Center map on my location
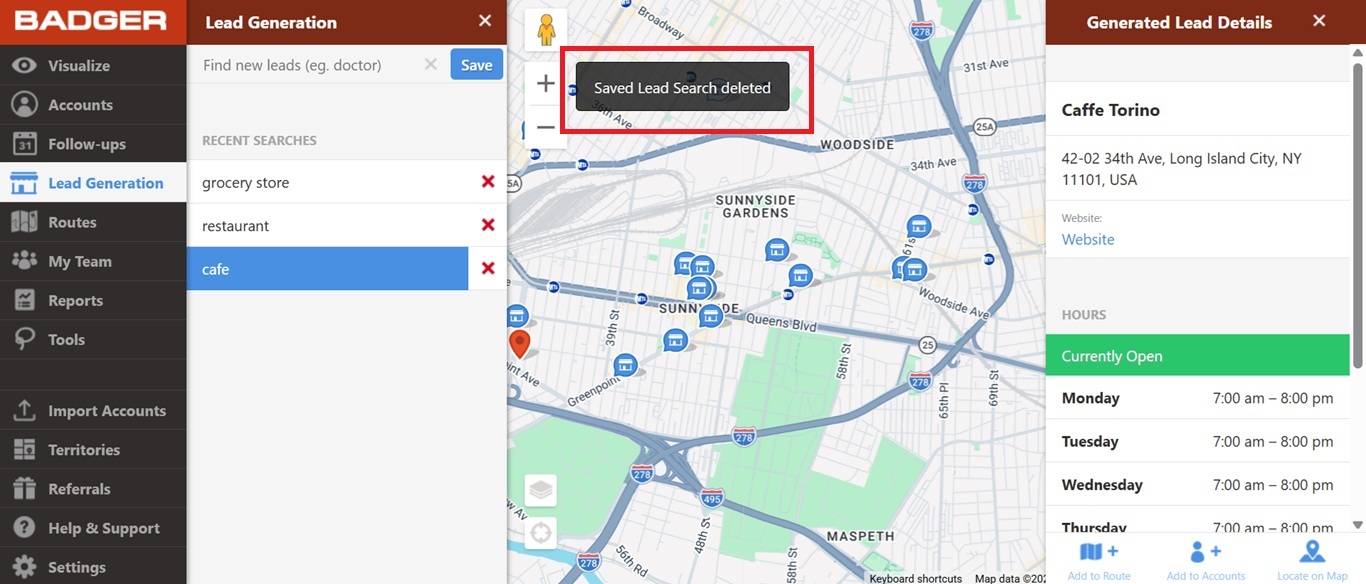The image size is (1366, 584). click(x=541, y=532)
